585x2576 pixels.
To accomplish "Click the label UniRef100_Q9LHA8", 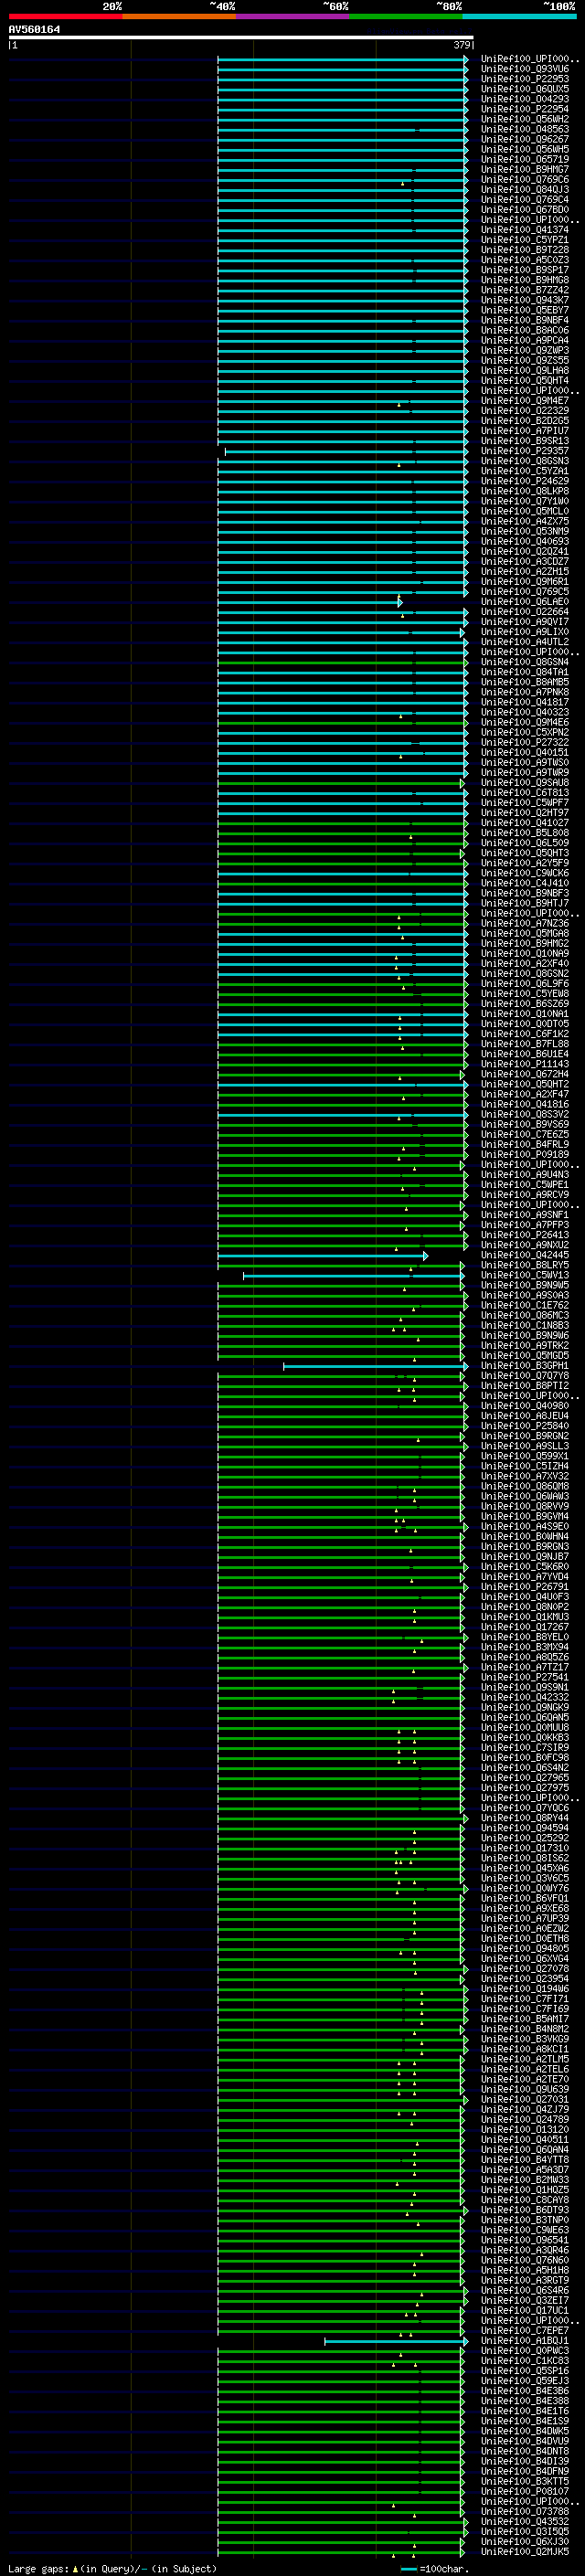I will [x=524, y=370].
